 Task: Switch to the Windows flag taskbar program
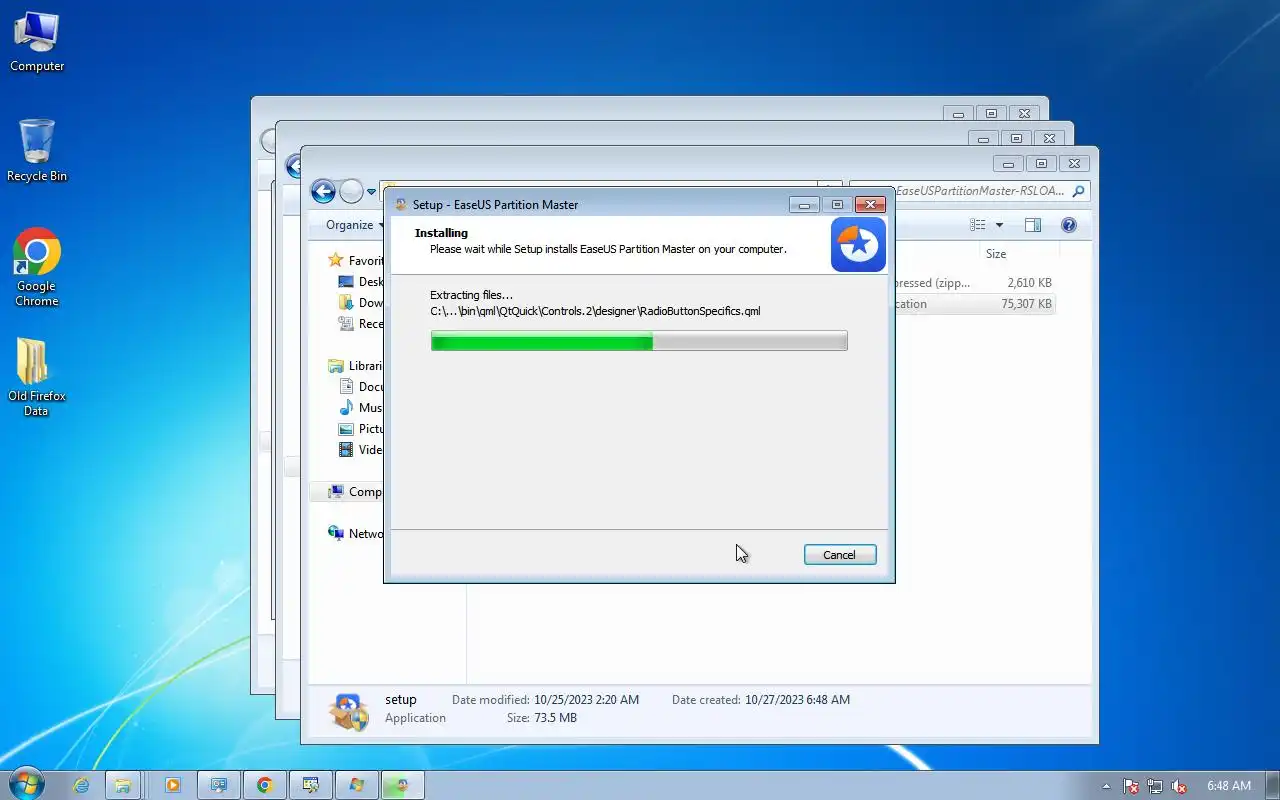[x=357, y=785]
